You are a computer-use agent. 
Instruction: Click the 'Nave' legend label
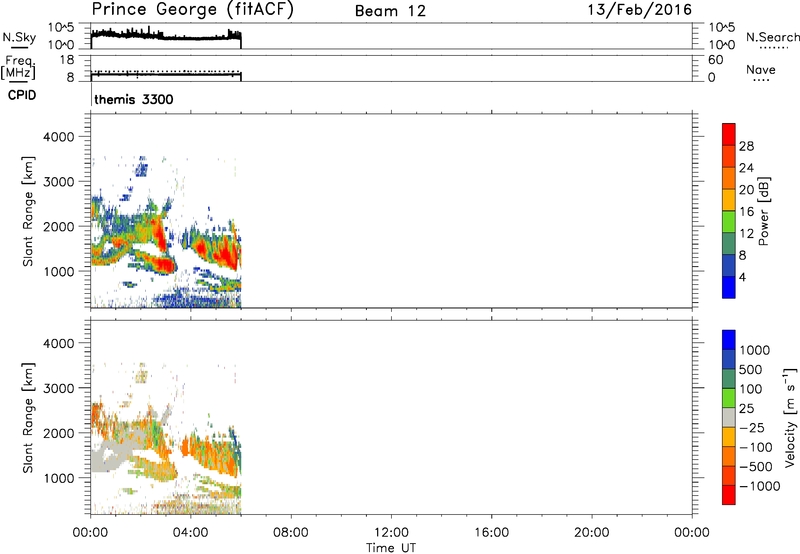[761, 70]
